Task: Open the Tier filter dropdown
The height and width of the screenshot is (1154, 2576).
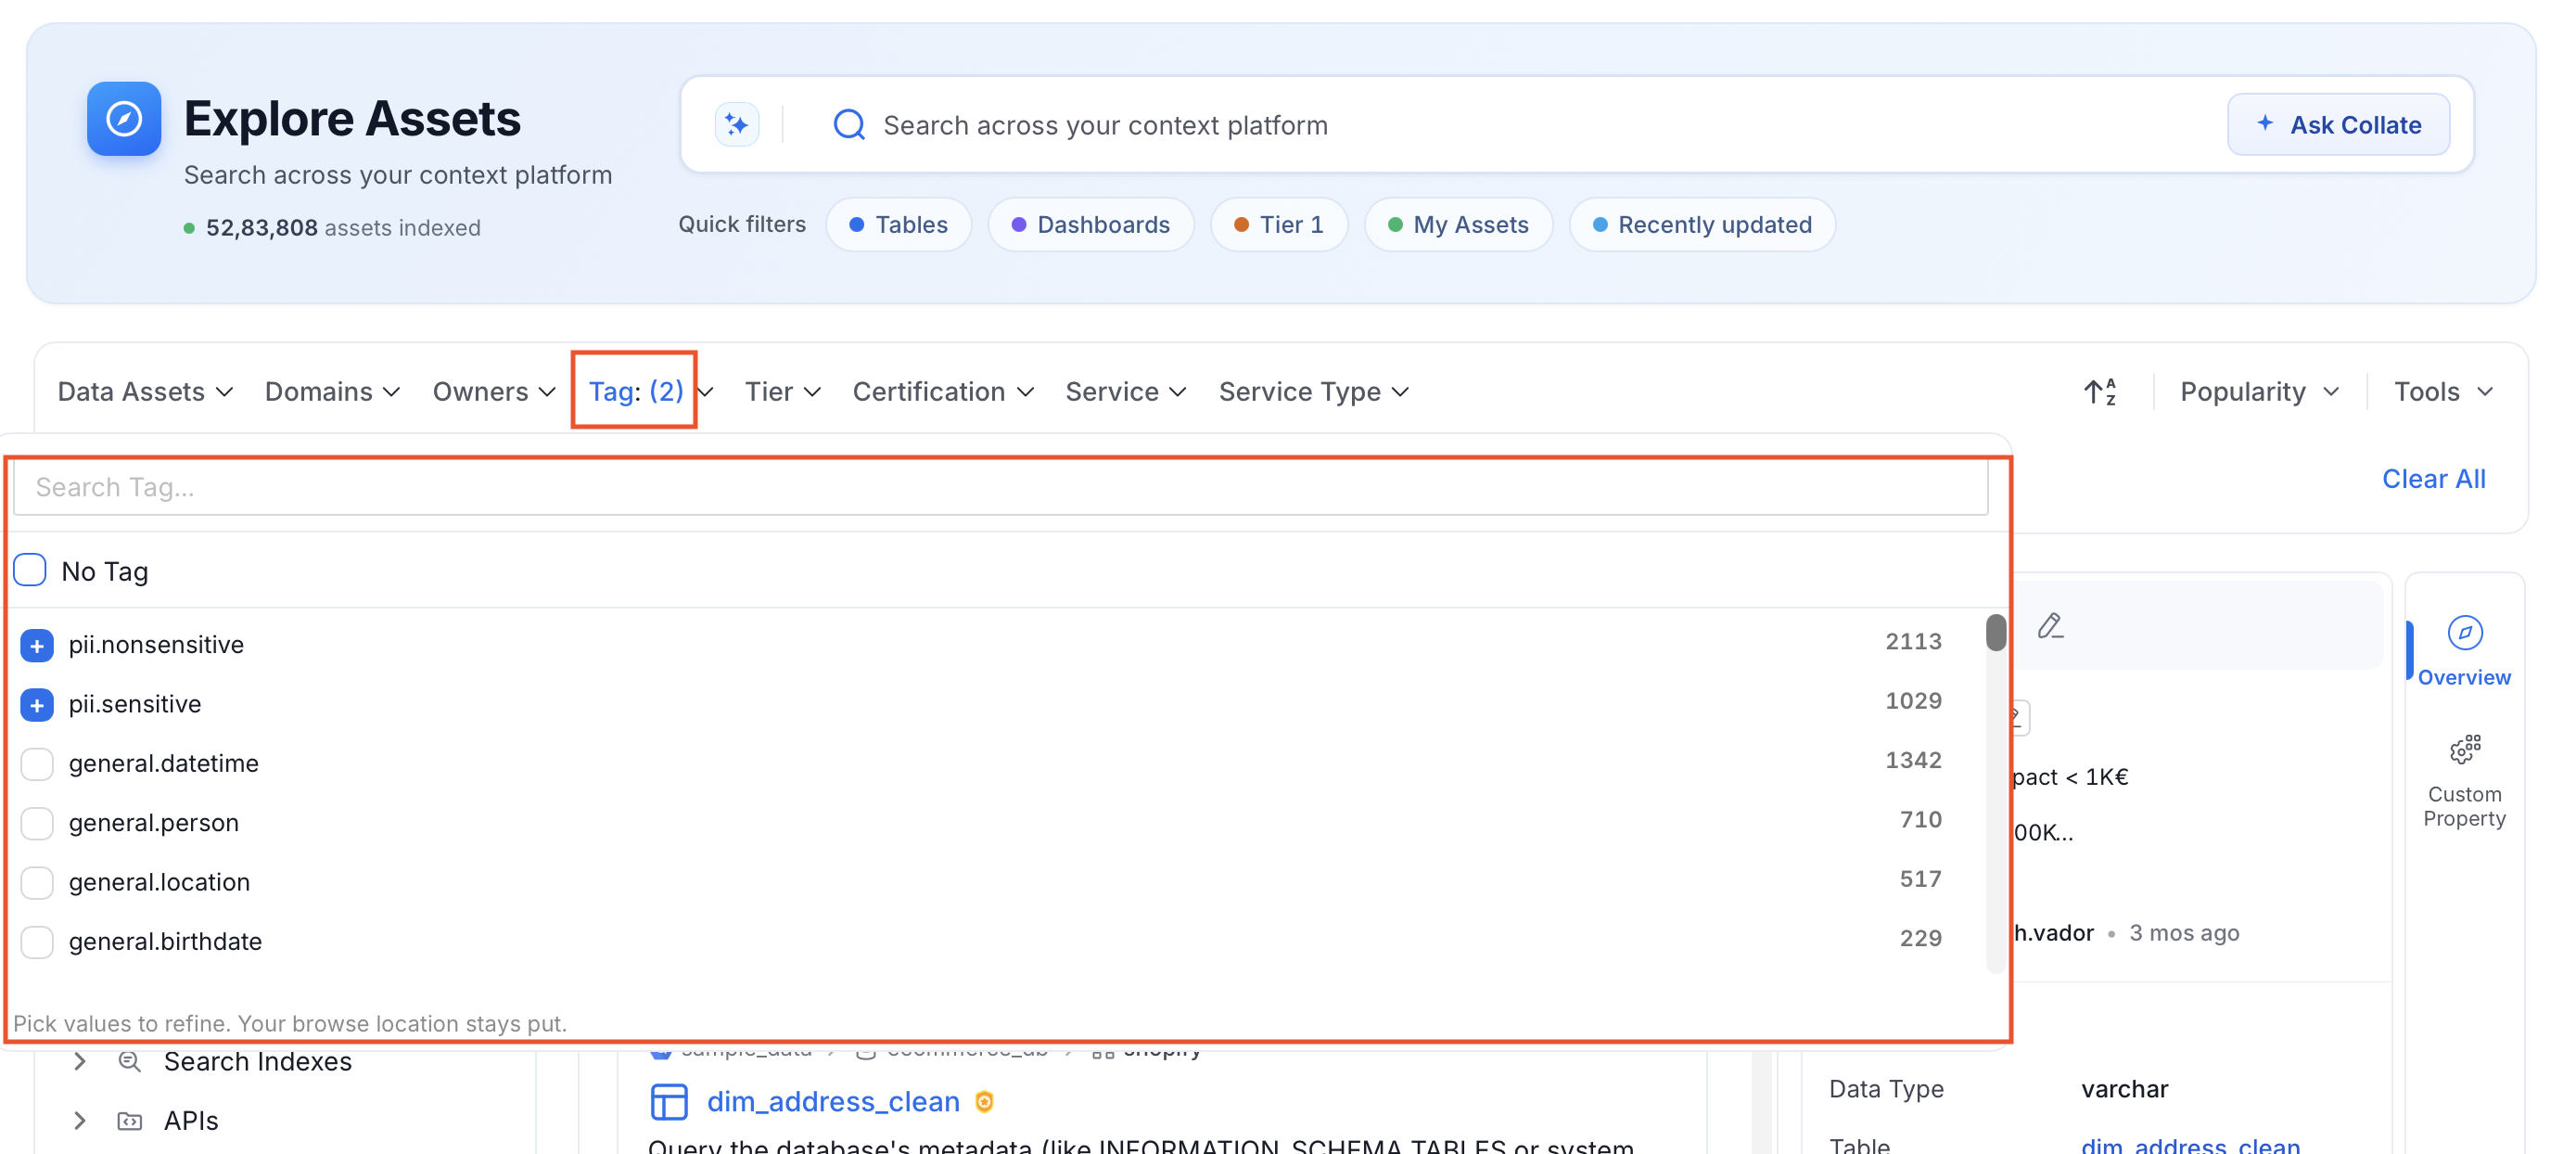Action: pyautogui.click(x=782, y=392)
